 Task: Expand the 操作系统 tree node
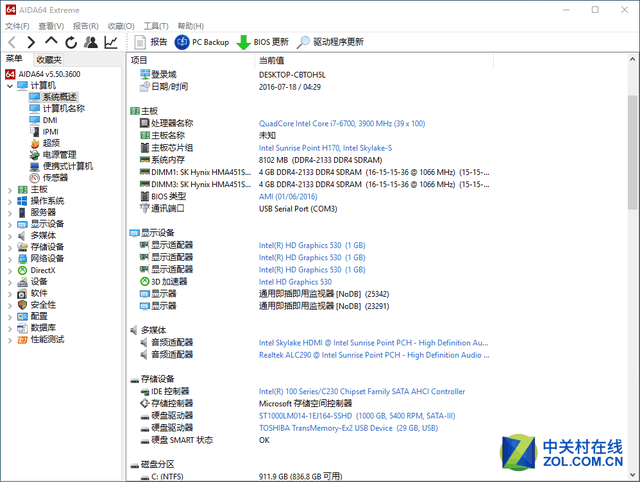(10, 201)
